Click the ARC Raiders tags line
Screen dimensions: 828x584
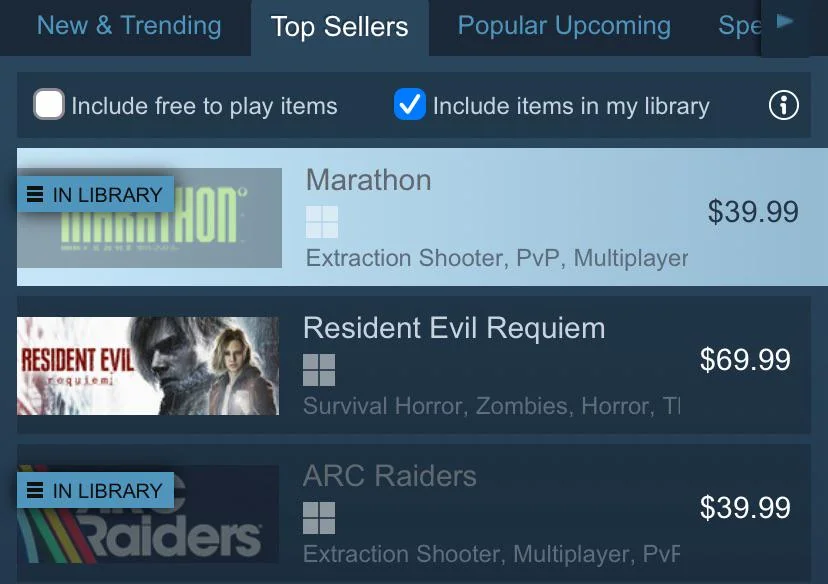tap(491, 554)
